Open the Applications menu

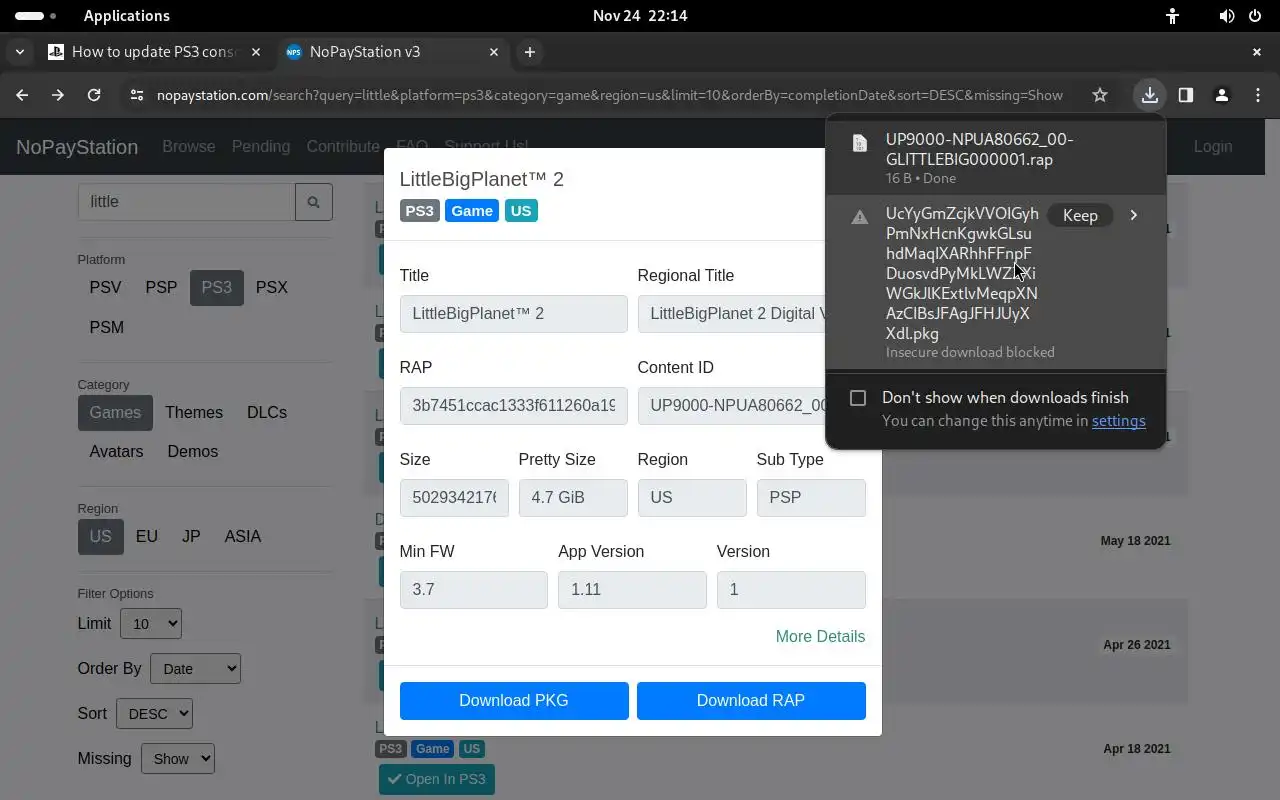127,16
